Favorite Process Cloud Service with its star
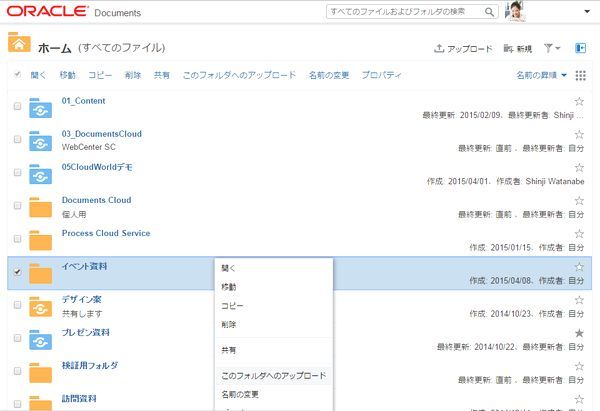The width and height of the screenshot is (600, 411). tap(579, 234)
